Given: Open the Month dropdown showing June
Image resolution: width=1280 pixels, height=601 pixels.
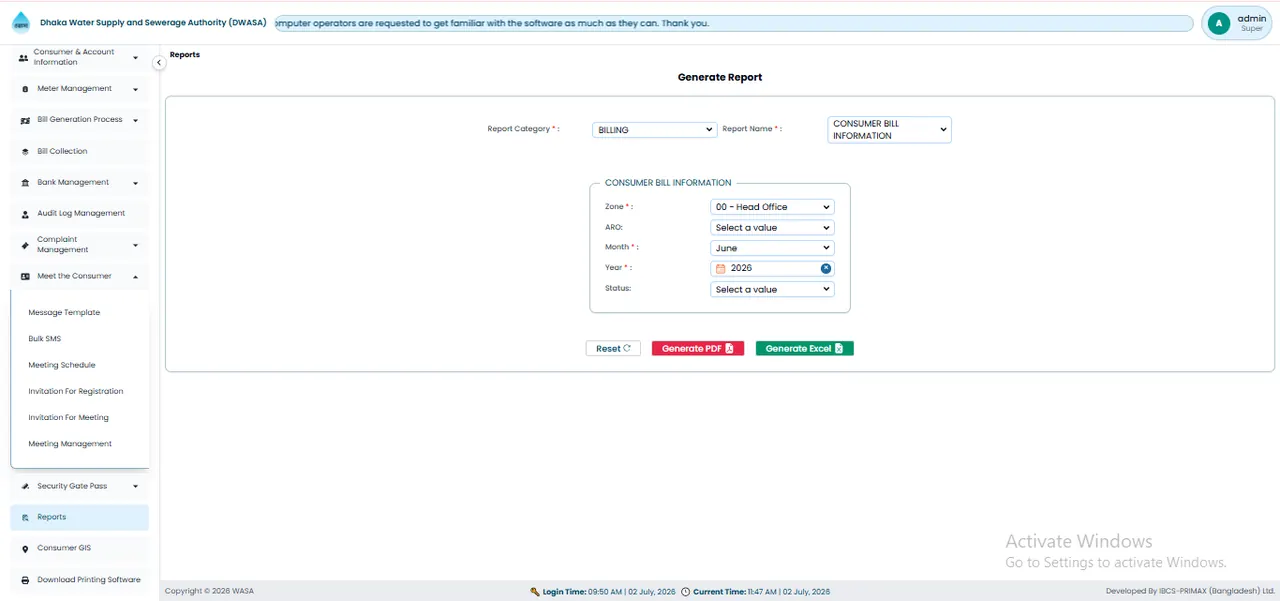Looking at the screenshot, I should (x=772, y=248).
